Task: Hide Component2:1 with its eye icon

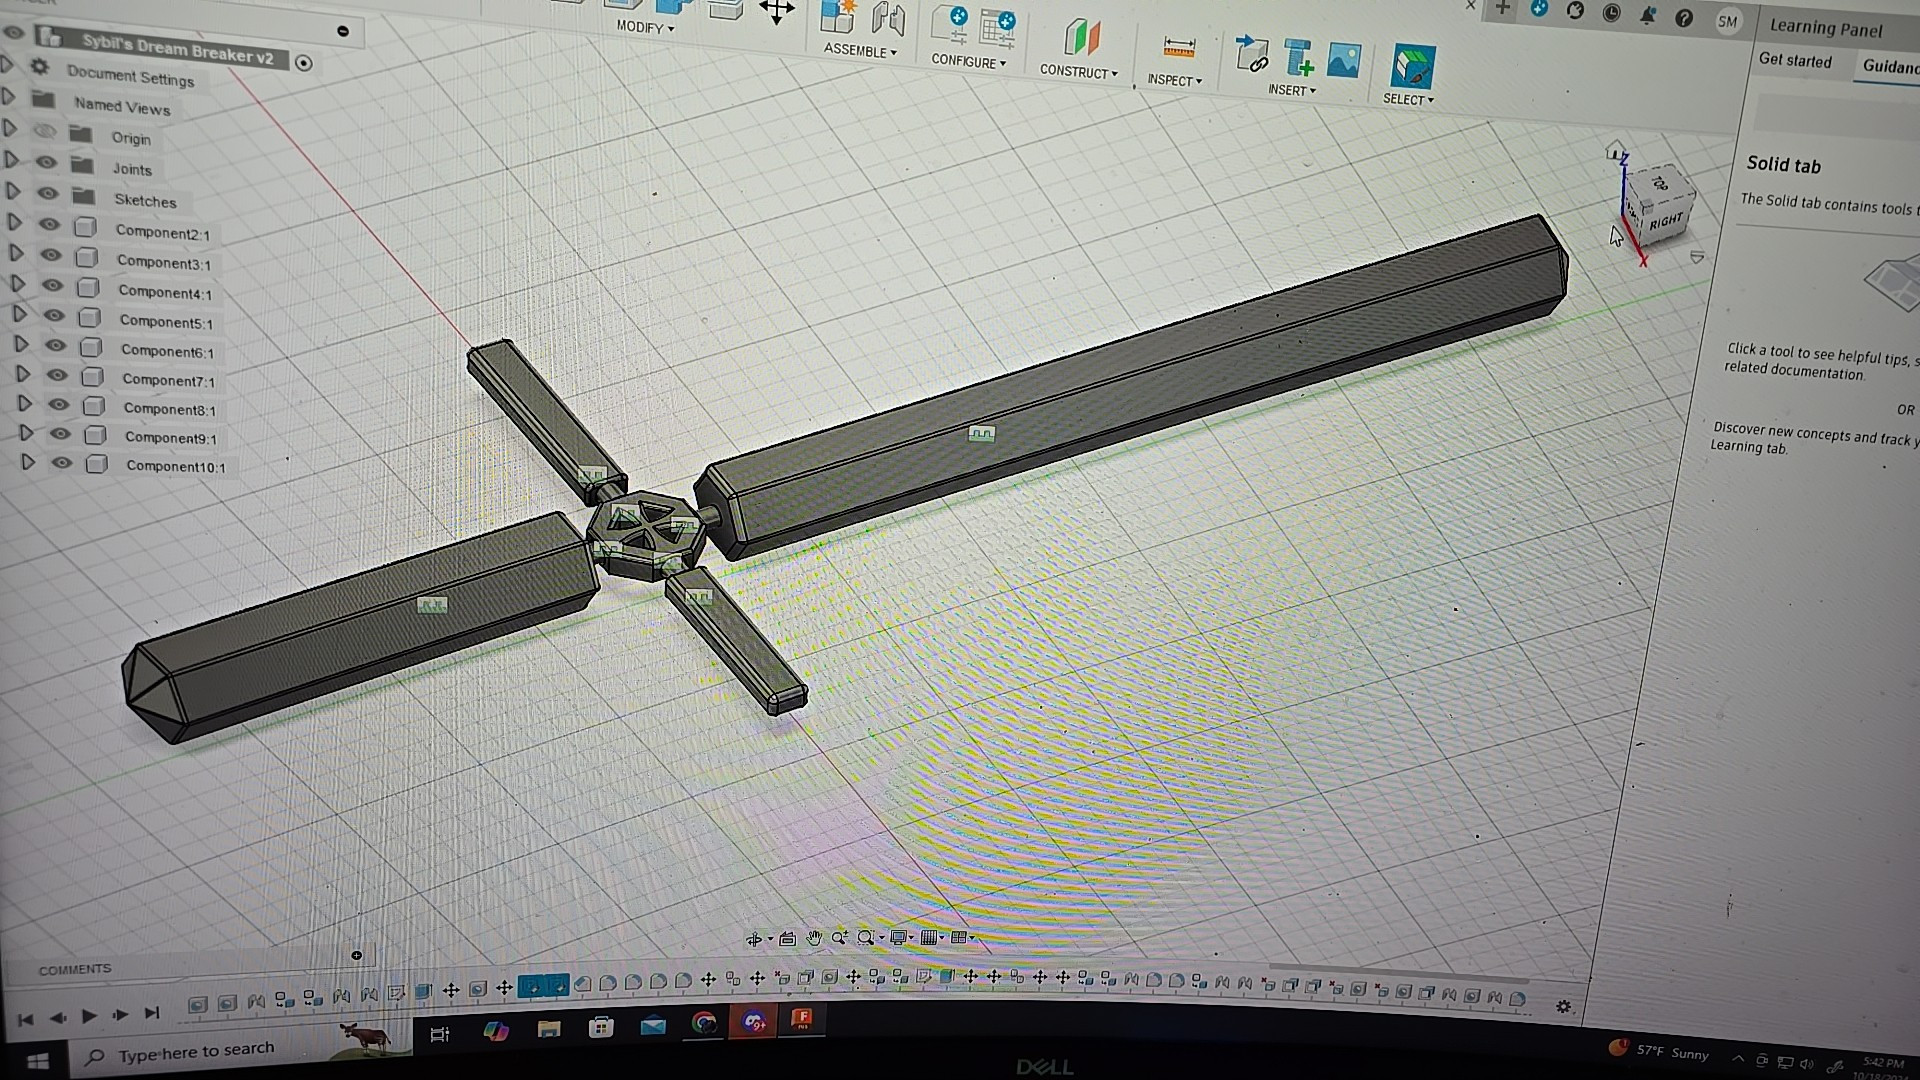Action: (49, 224)
